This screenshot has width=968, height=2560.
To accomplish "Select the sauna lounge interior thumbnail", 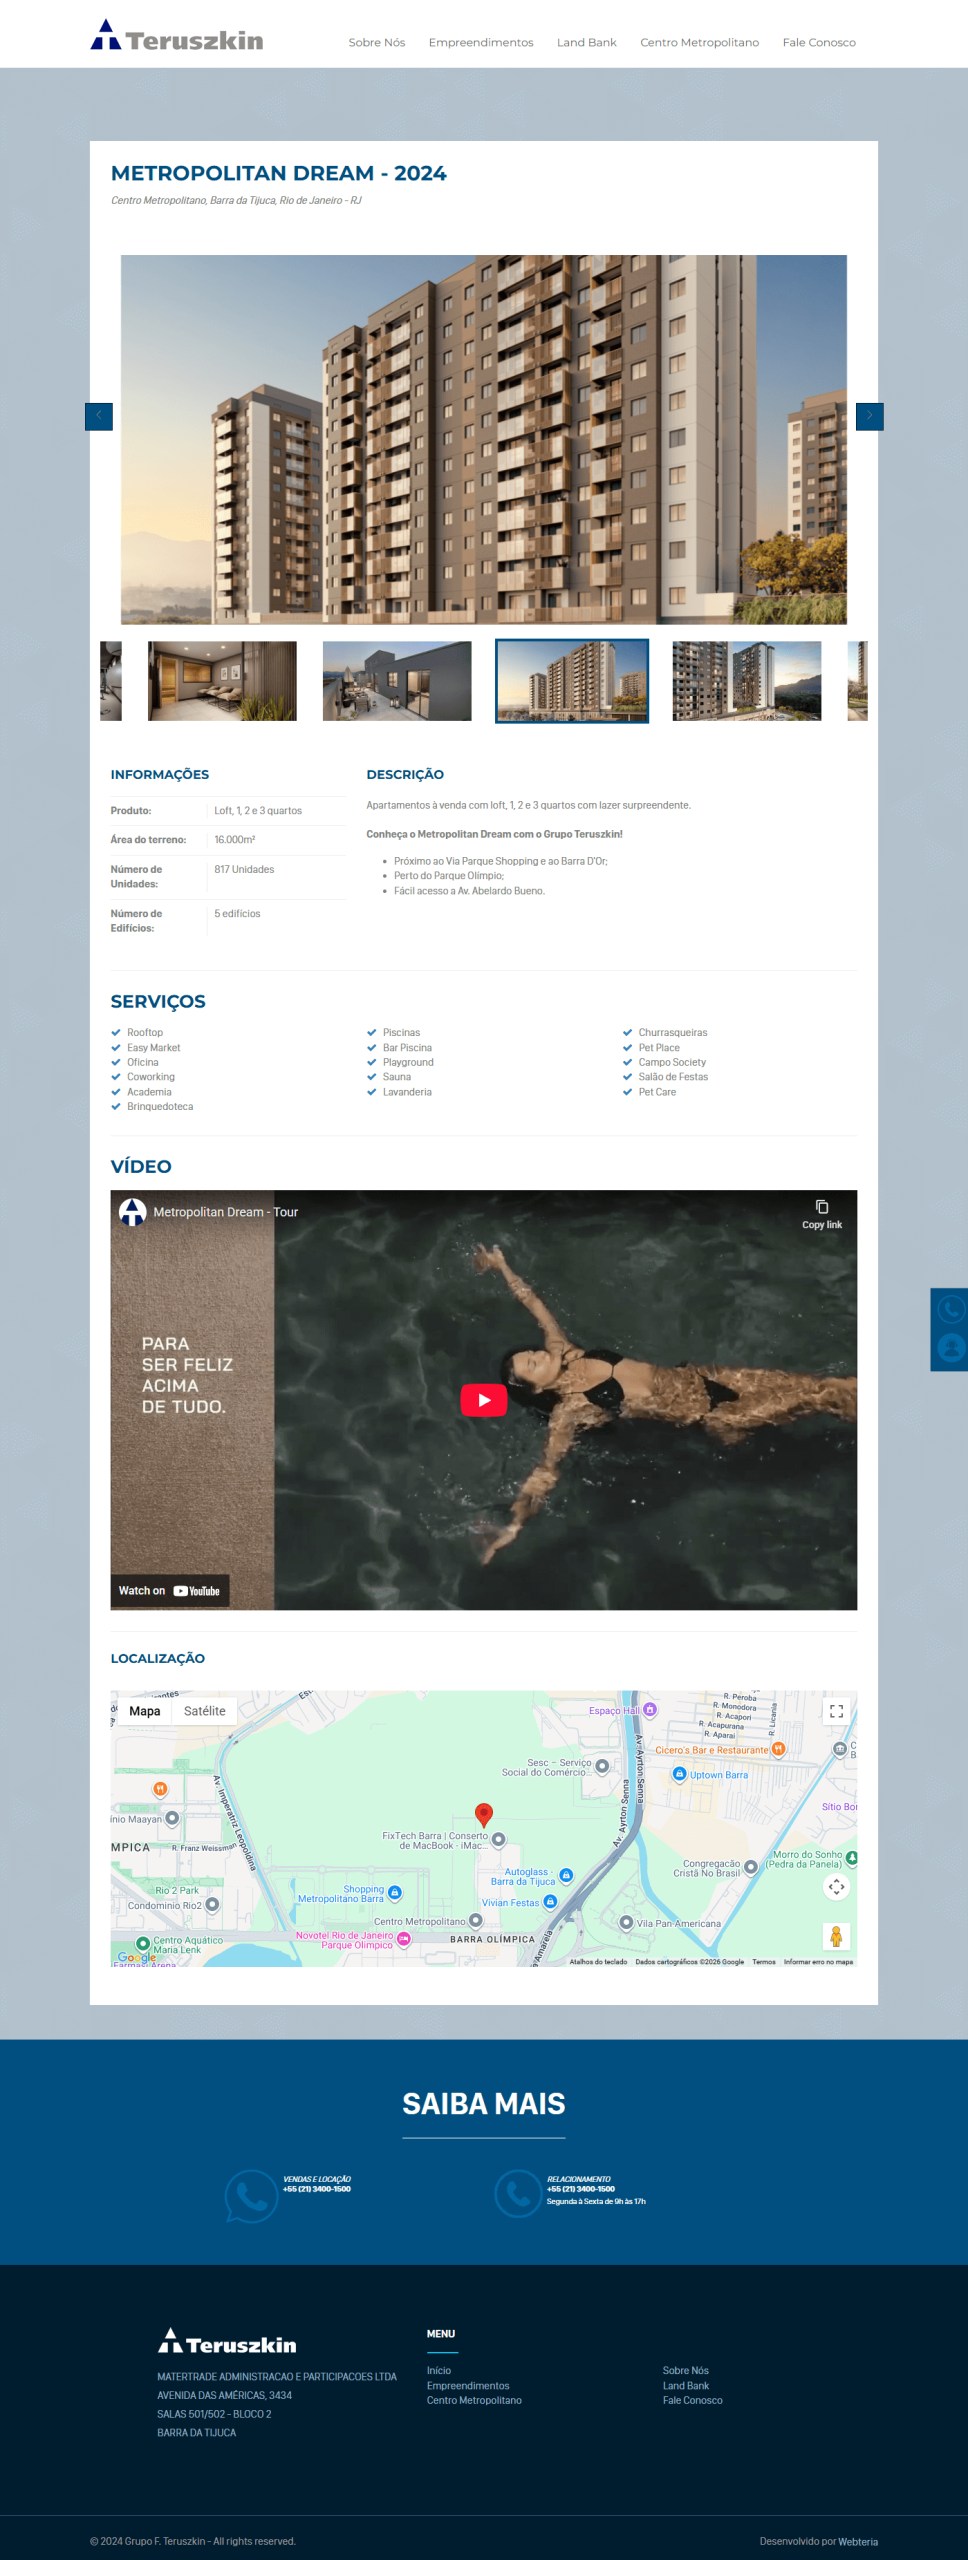I will point(222,681).
